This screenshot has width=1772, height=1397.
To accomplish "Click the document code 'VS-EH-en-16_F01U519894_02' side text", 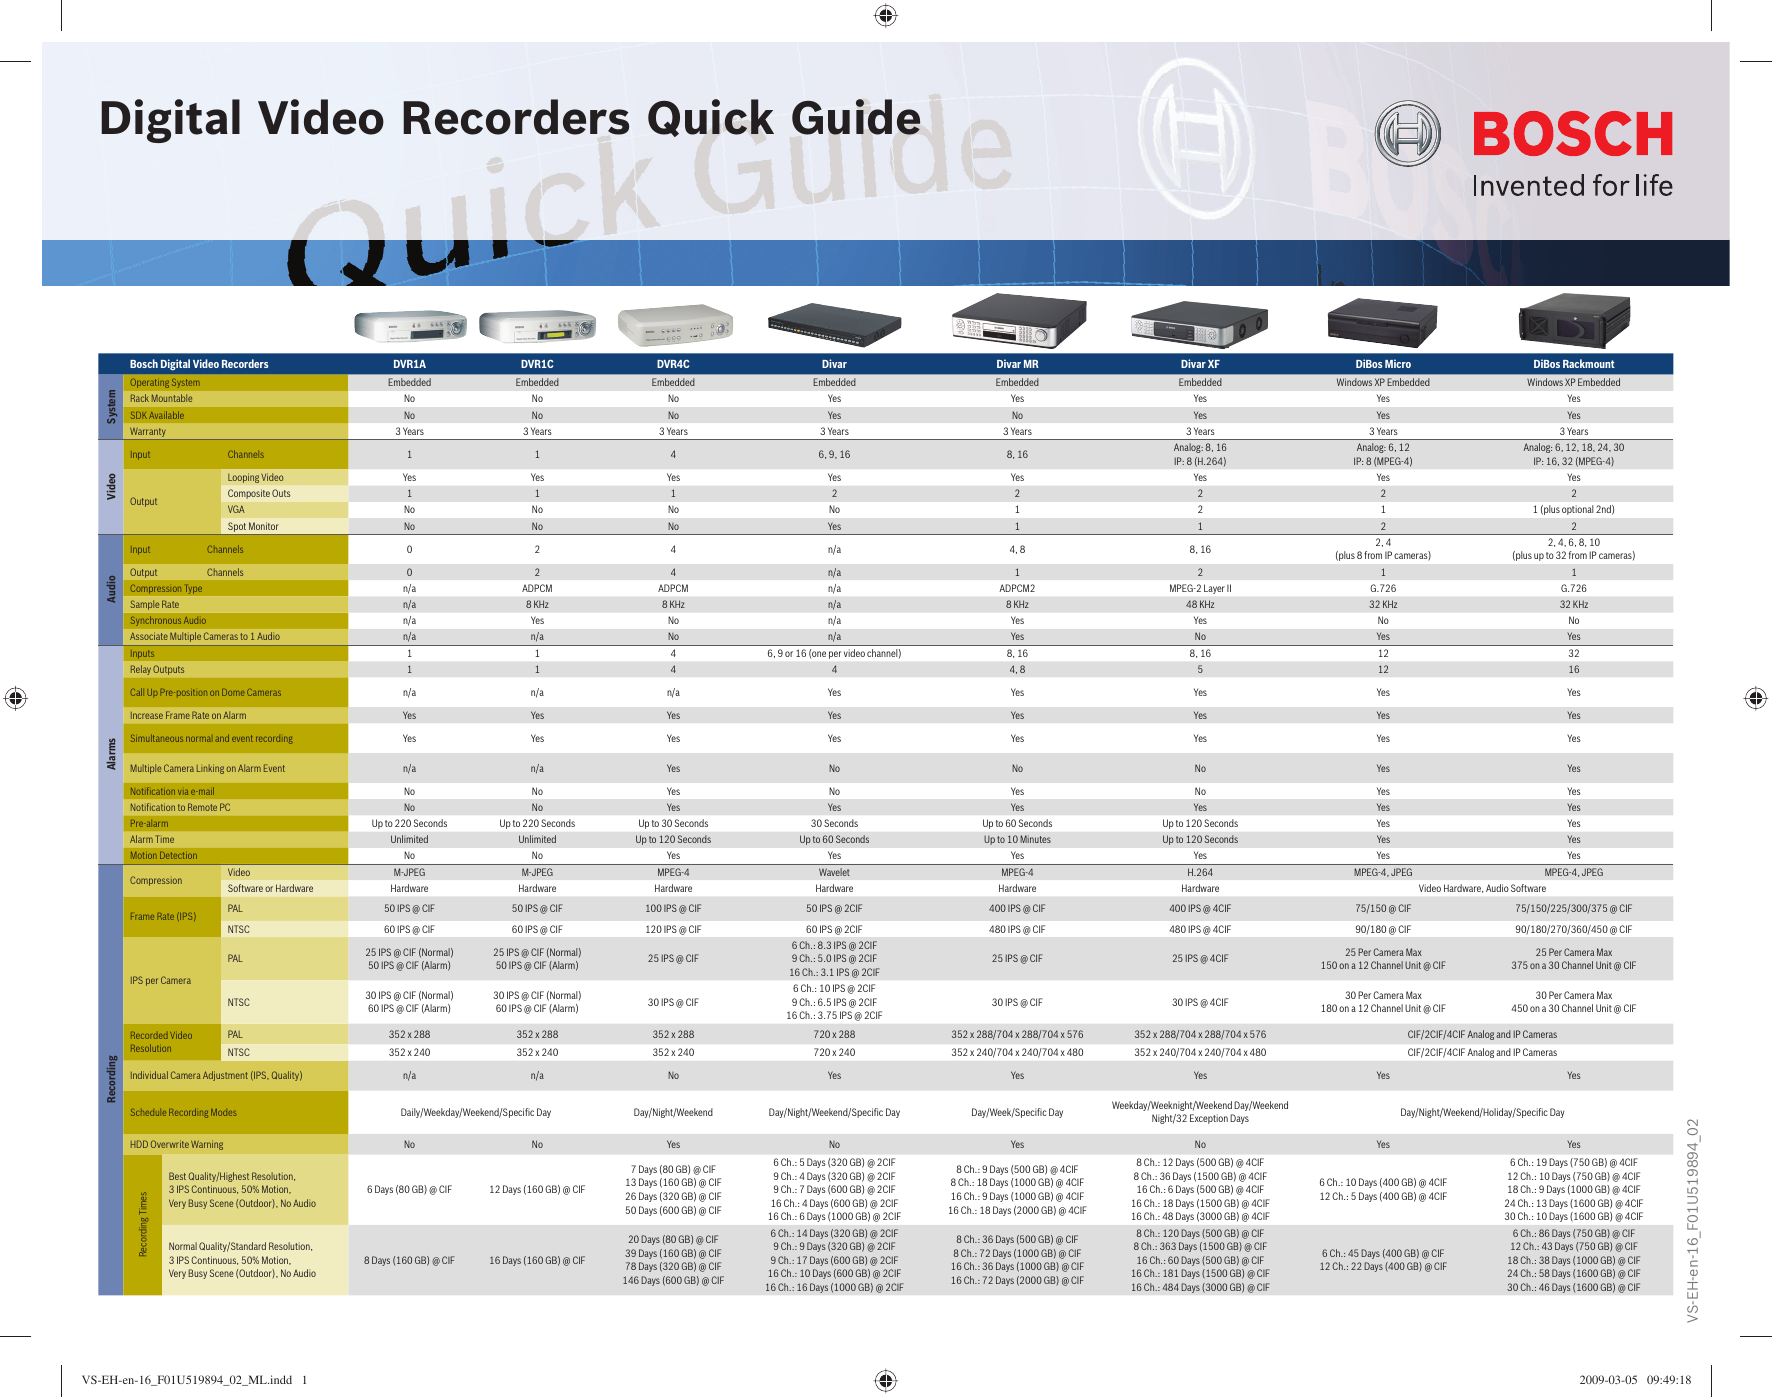I will 1693,1221.
